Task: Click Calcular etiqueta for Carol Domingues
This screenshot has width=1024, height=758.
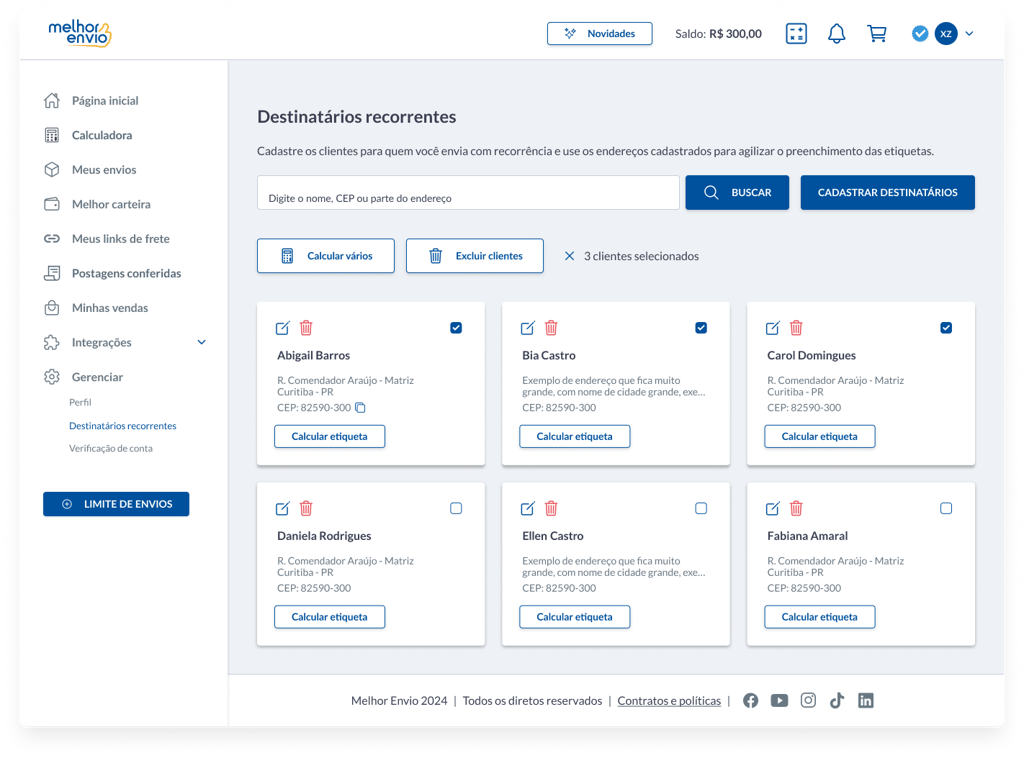Action: (x=820, y=436)
